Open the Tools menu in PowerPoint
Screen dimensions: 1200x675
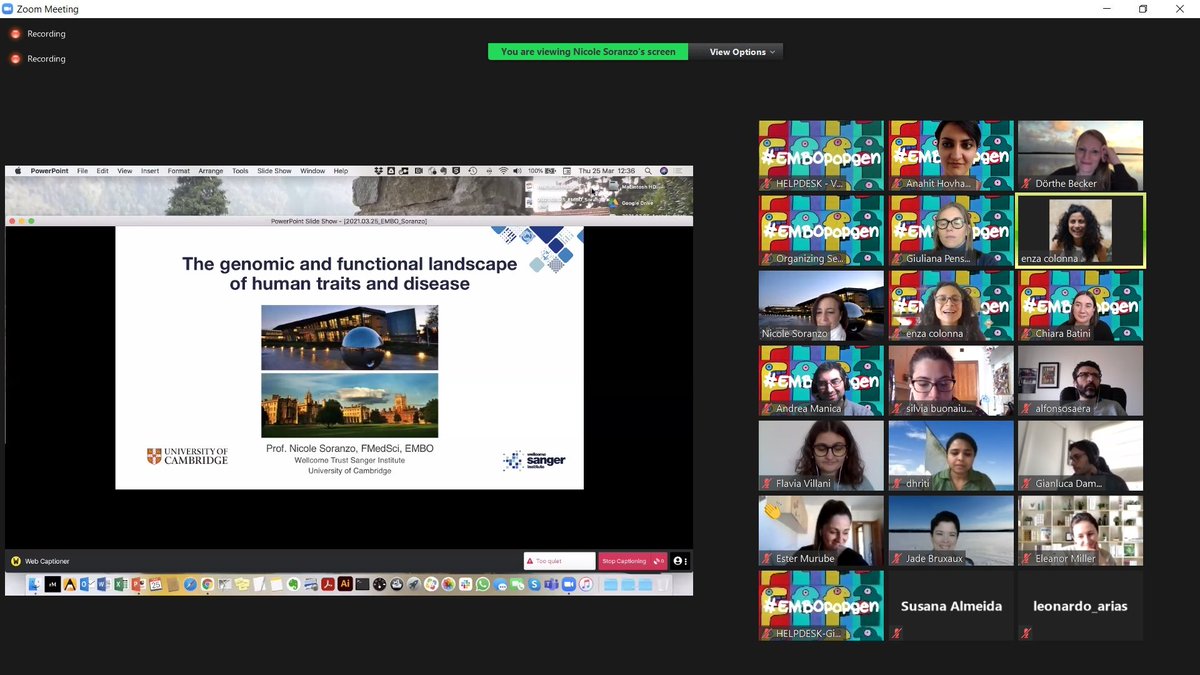[240, 171]
